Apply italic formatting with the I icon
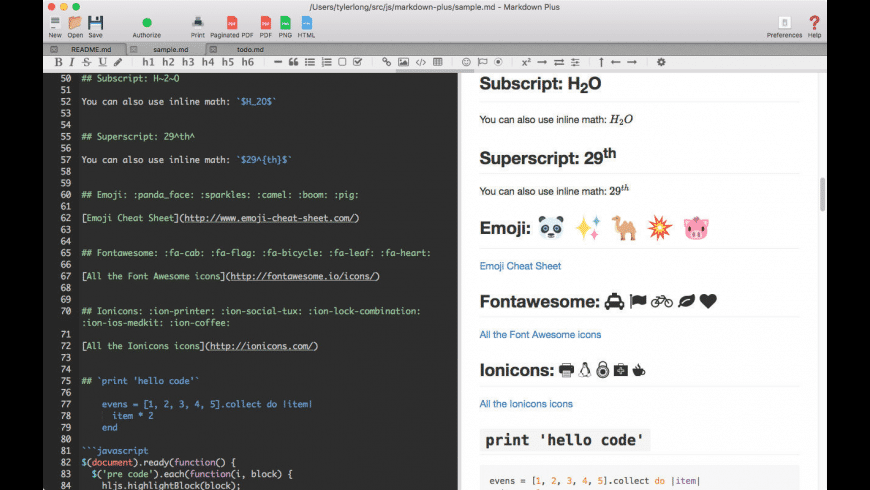The width and height of the screenshot is (870, 490). click(x=72, y=62)
